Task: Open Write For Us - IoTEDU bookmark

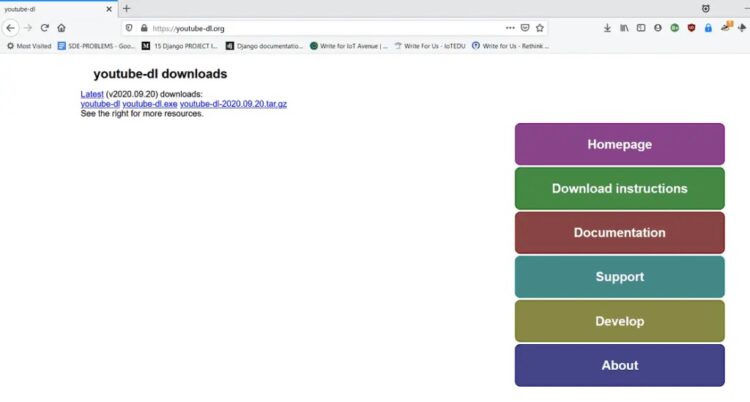Action: [430, 46]
